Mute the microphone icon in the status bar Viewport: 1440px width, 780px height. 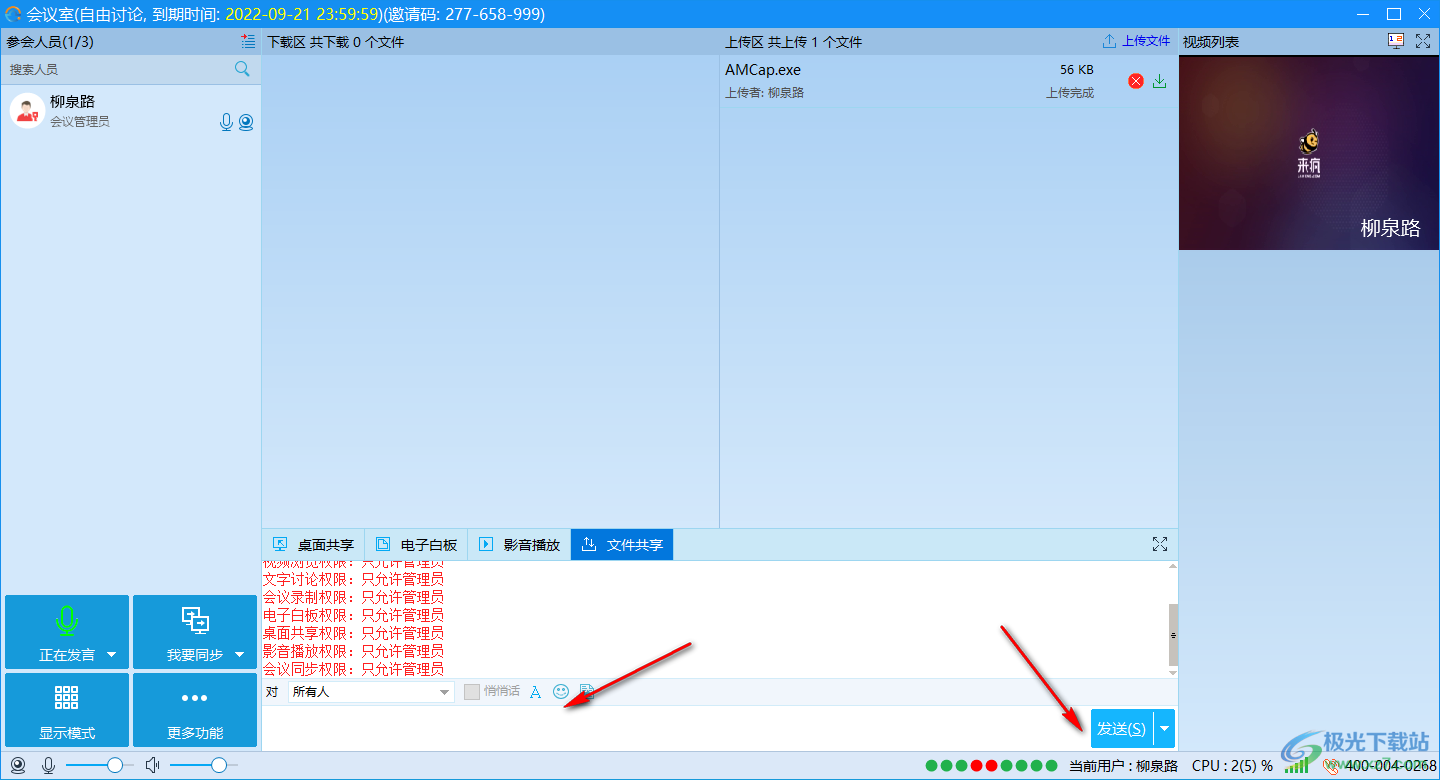click(47, 765)
